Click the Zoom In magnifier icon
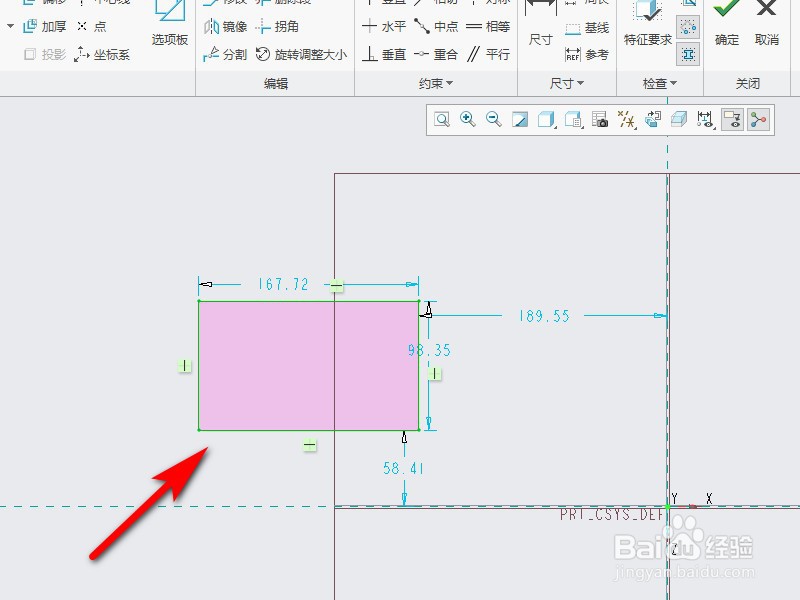The width and height of the screenshot is (800, 600). (x=467, y=120)
